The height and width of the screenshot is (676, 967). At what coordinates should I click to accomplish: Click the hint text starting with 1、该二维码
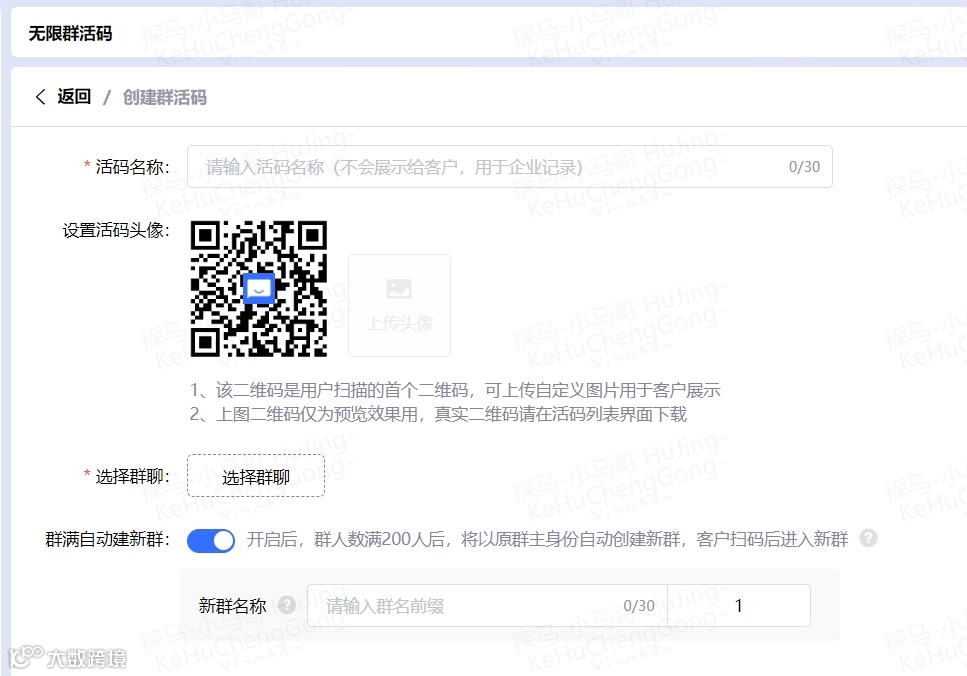(x=455, y=390)
